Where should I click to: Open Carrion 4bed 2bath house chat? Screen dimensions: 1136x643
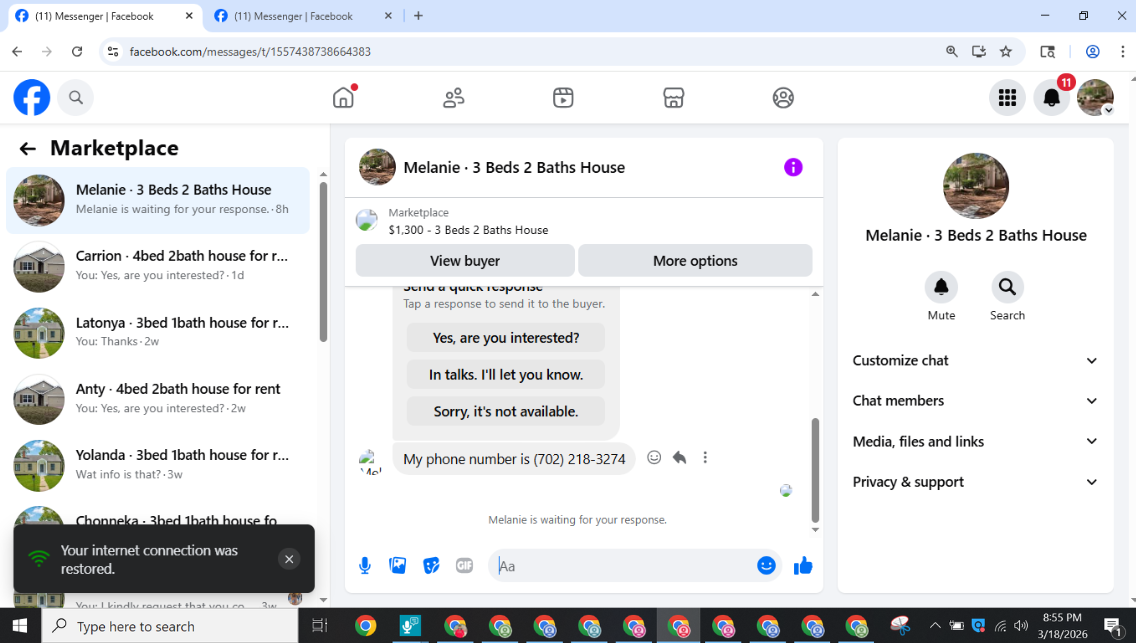(x=158, y=266)
